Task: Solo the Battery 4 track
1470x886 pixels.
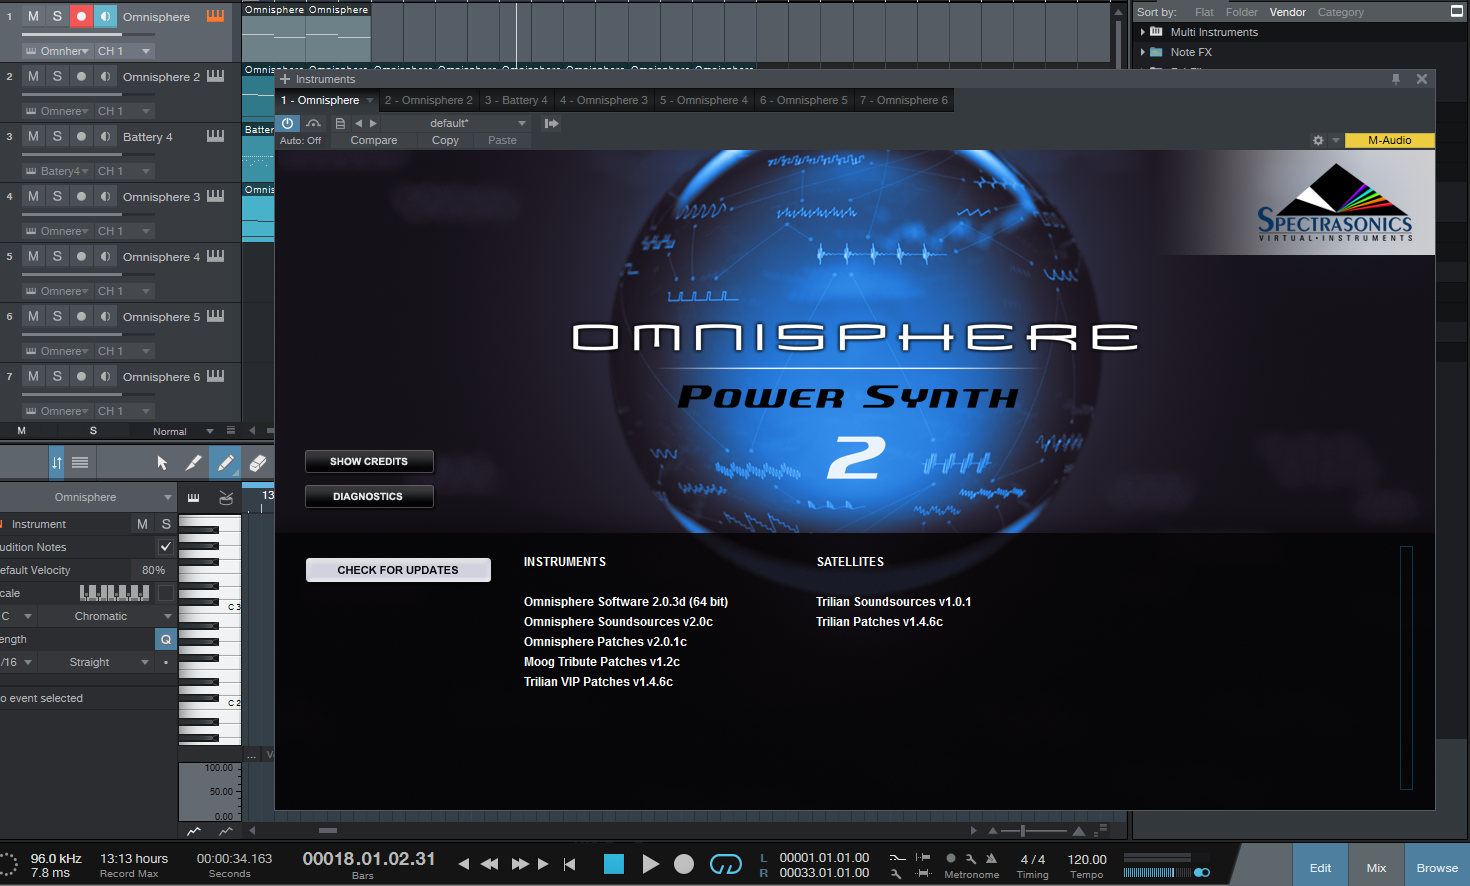Action: (57, 136)
